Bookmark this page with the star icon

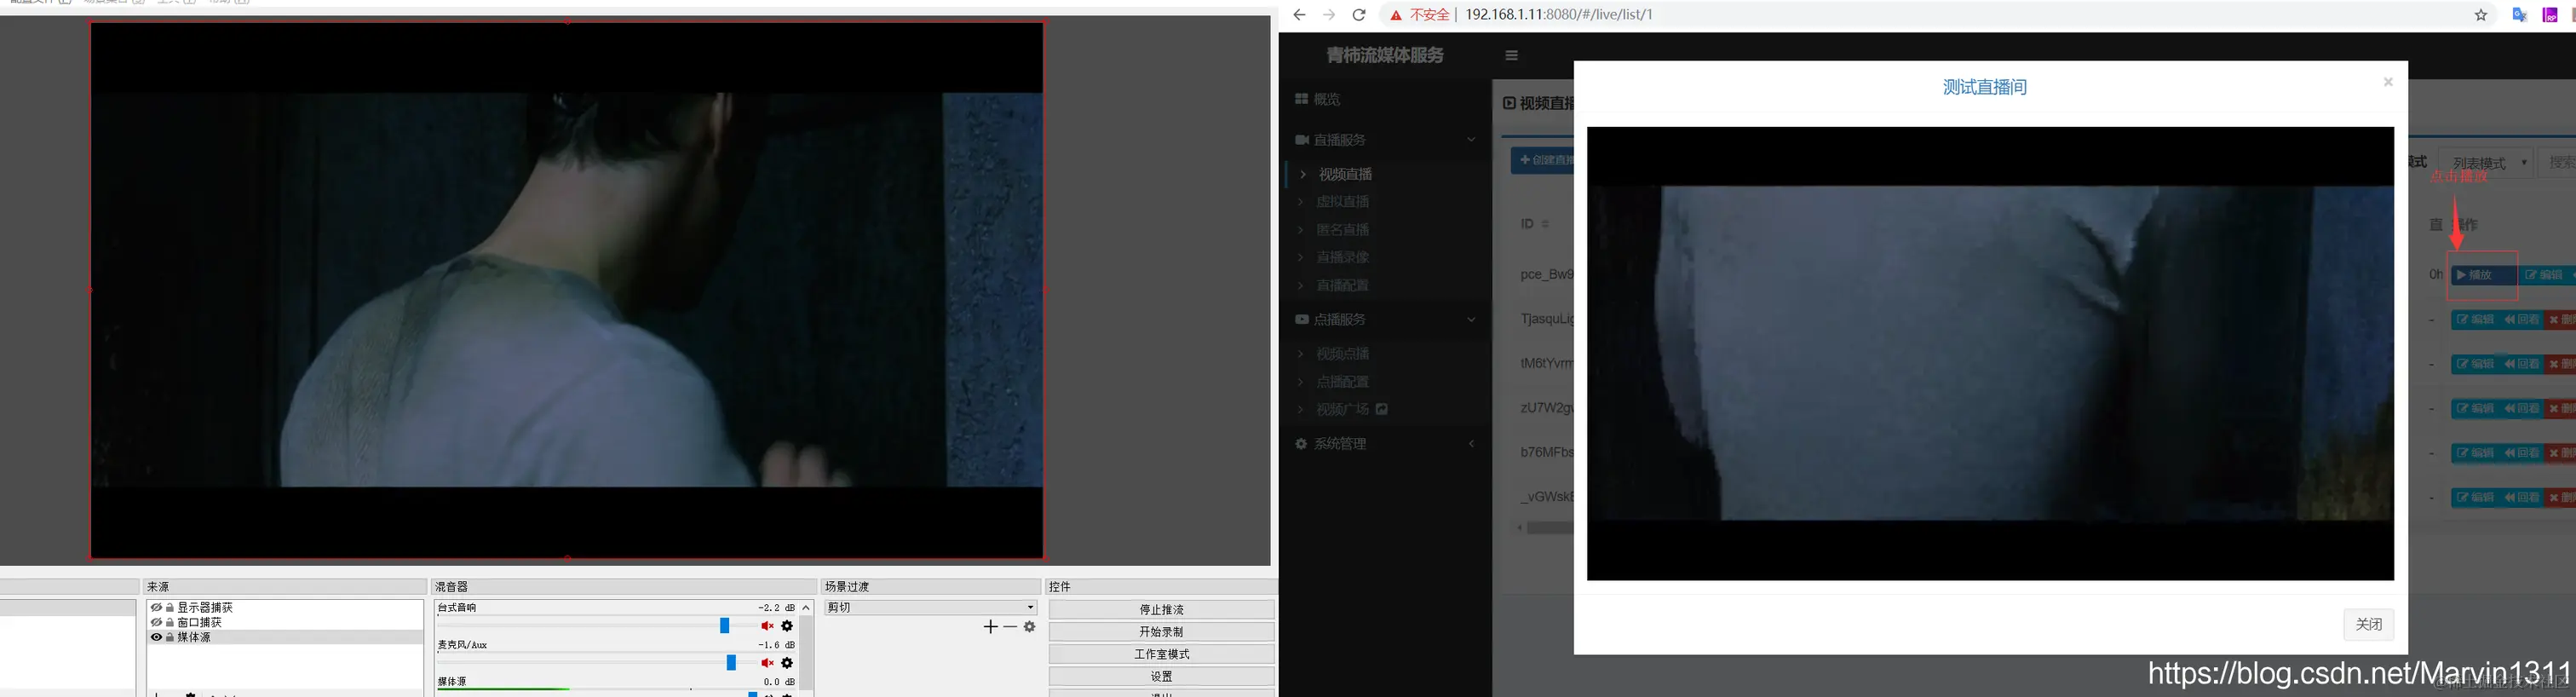pyautogui.click(x=2481, y=15)
